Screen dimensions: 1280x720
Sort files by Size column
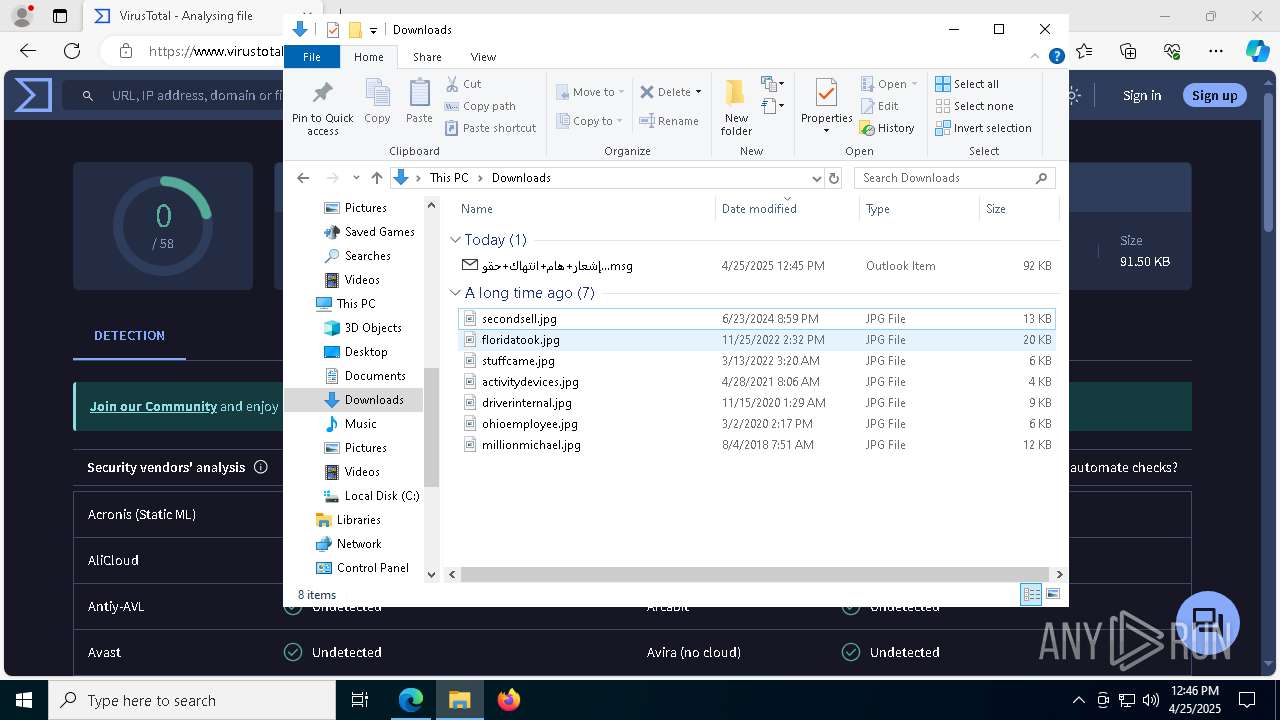pyautogui.click(x=1018, y=209)
